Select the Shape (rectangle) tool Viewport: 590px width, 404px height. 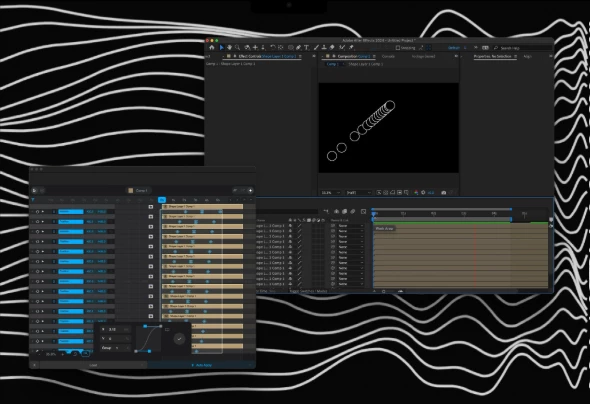pos(290,48)
